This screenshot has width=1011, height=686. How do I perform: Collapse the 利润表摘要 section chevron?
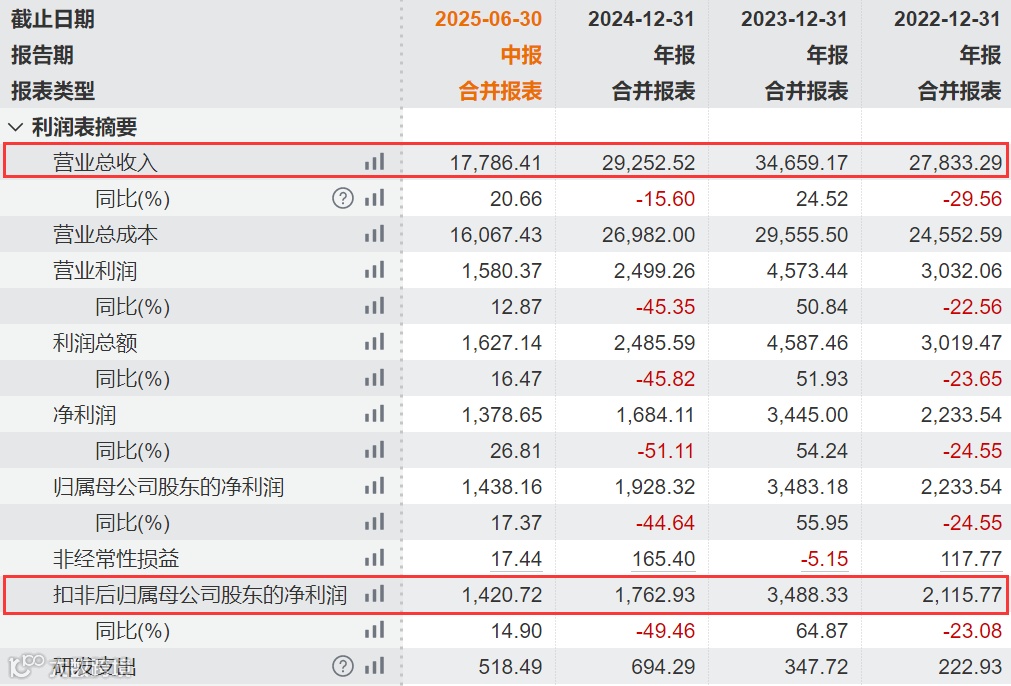(15, 127)
